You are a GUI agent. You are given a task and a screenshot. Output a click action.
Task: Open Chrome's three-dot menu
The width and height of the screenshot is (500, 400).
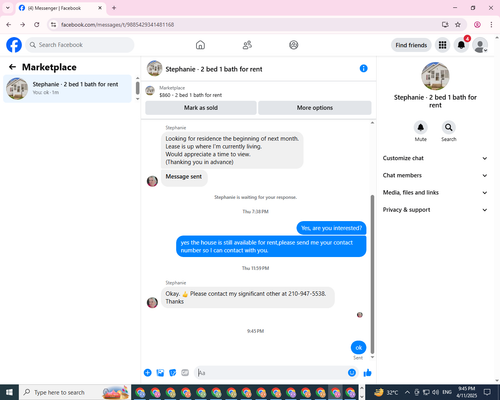point(491,25)
